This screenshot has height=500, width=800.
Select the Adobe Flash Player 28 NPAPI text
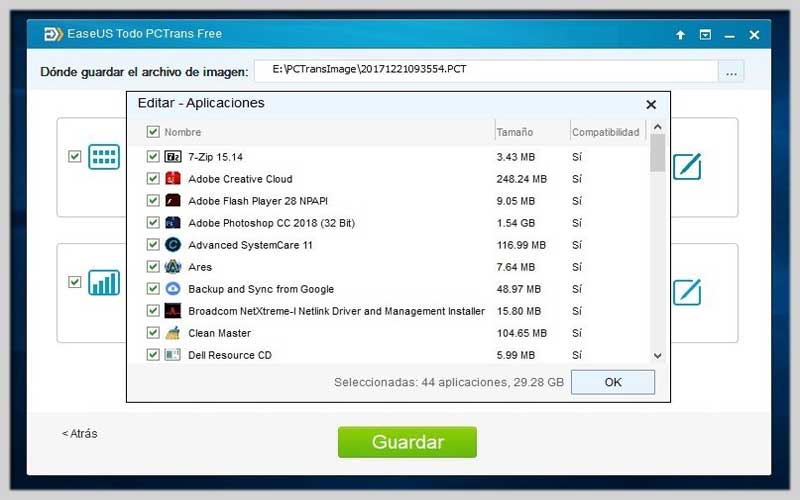coord(258,201)
